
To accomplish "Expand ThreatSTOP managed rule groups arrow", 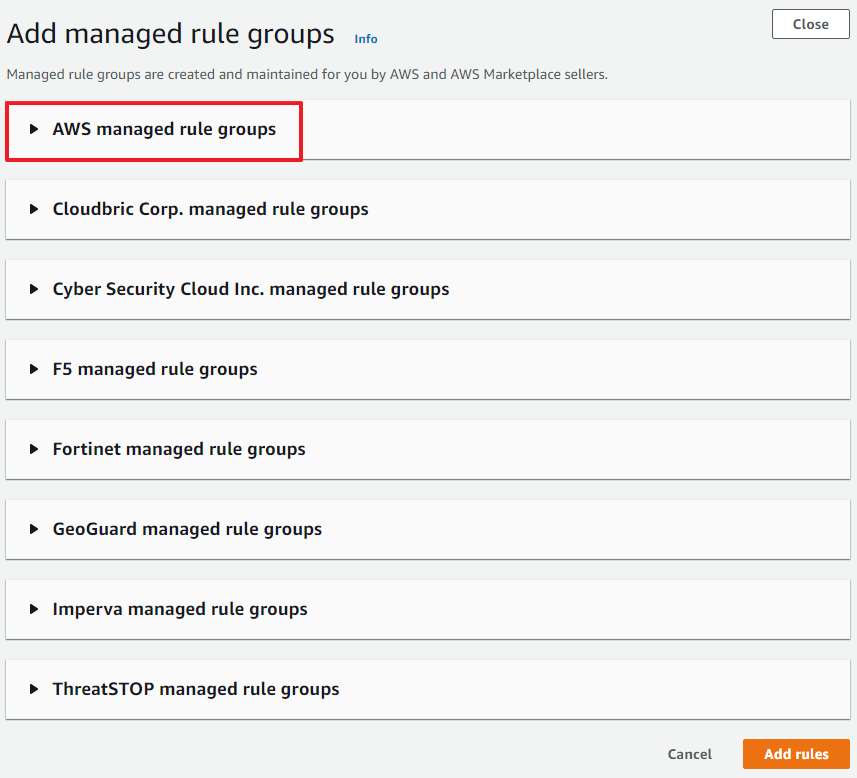I will 34,689.
